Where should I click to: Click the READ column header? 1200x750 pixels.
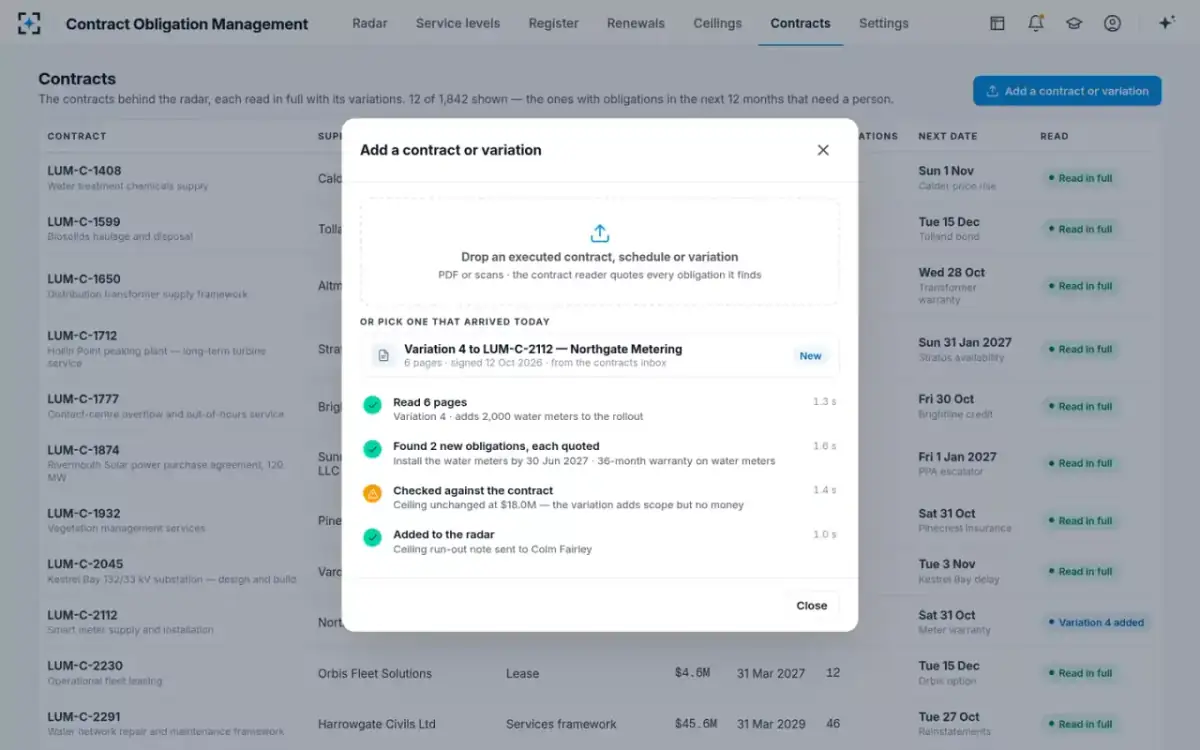(x=1054, y=136)
